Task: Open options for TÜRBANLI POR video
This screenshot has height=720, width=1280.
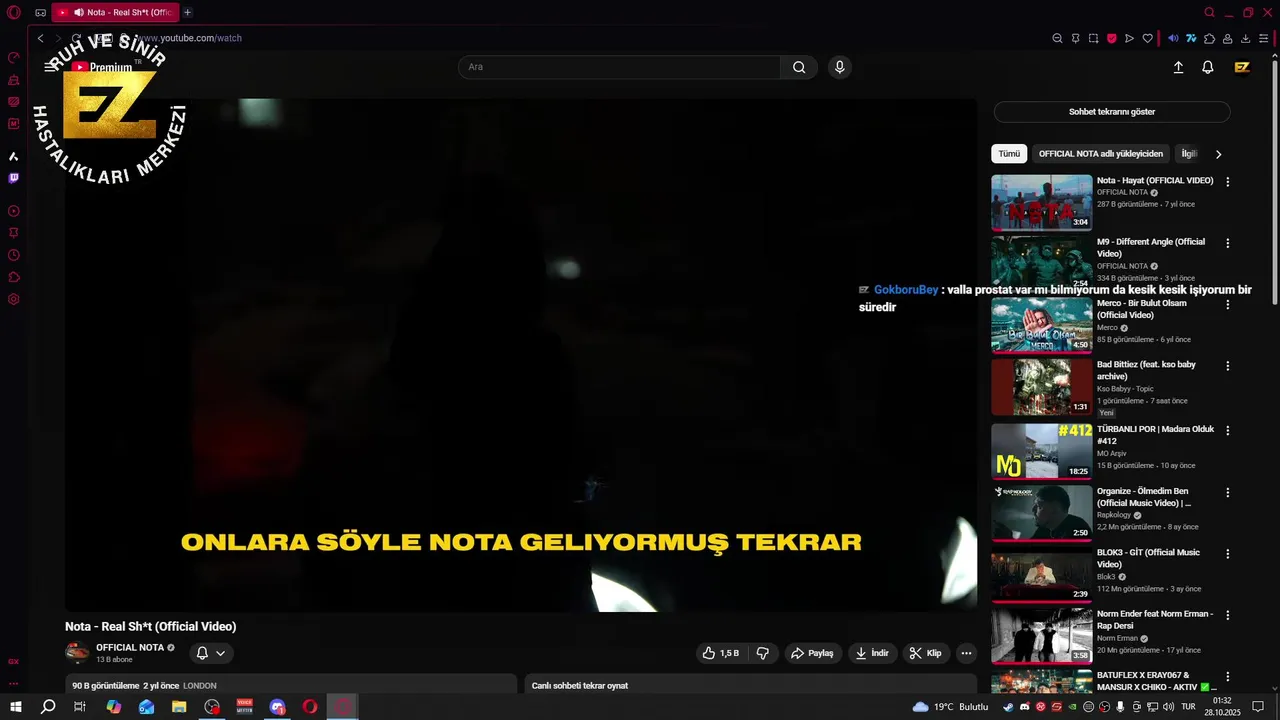Action: click(1228, 430)
